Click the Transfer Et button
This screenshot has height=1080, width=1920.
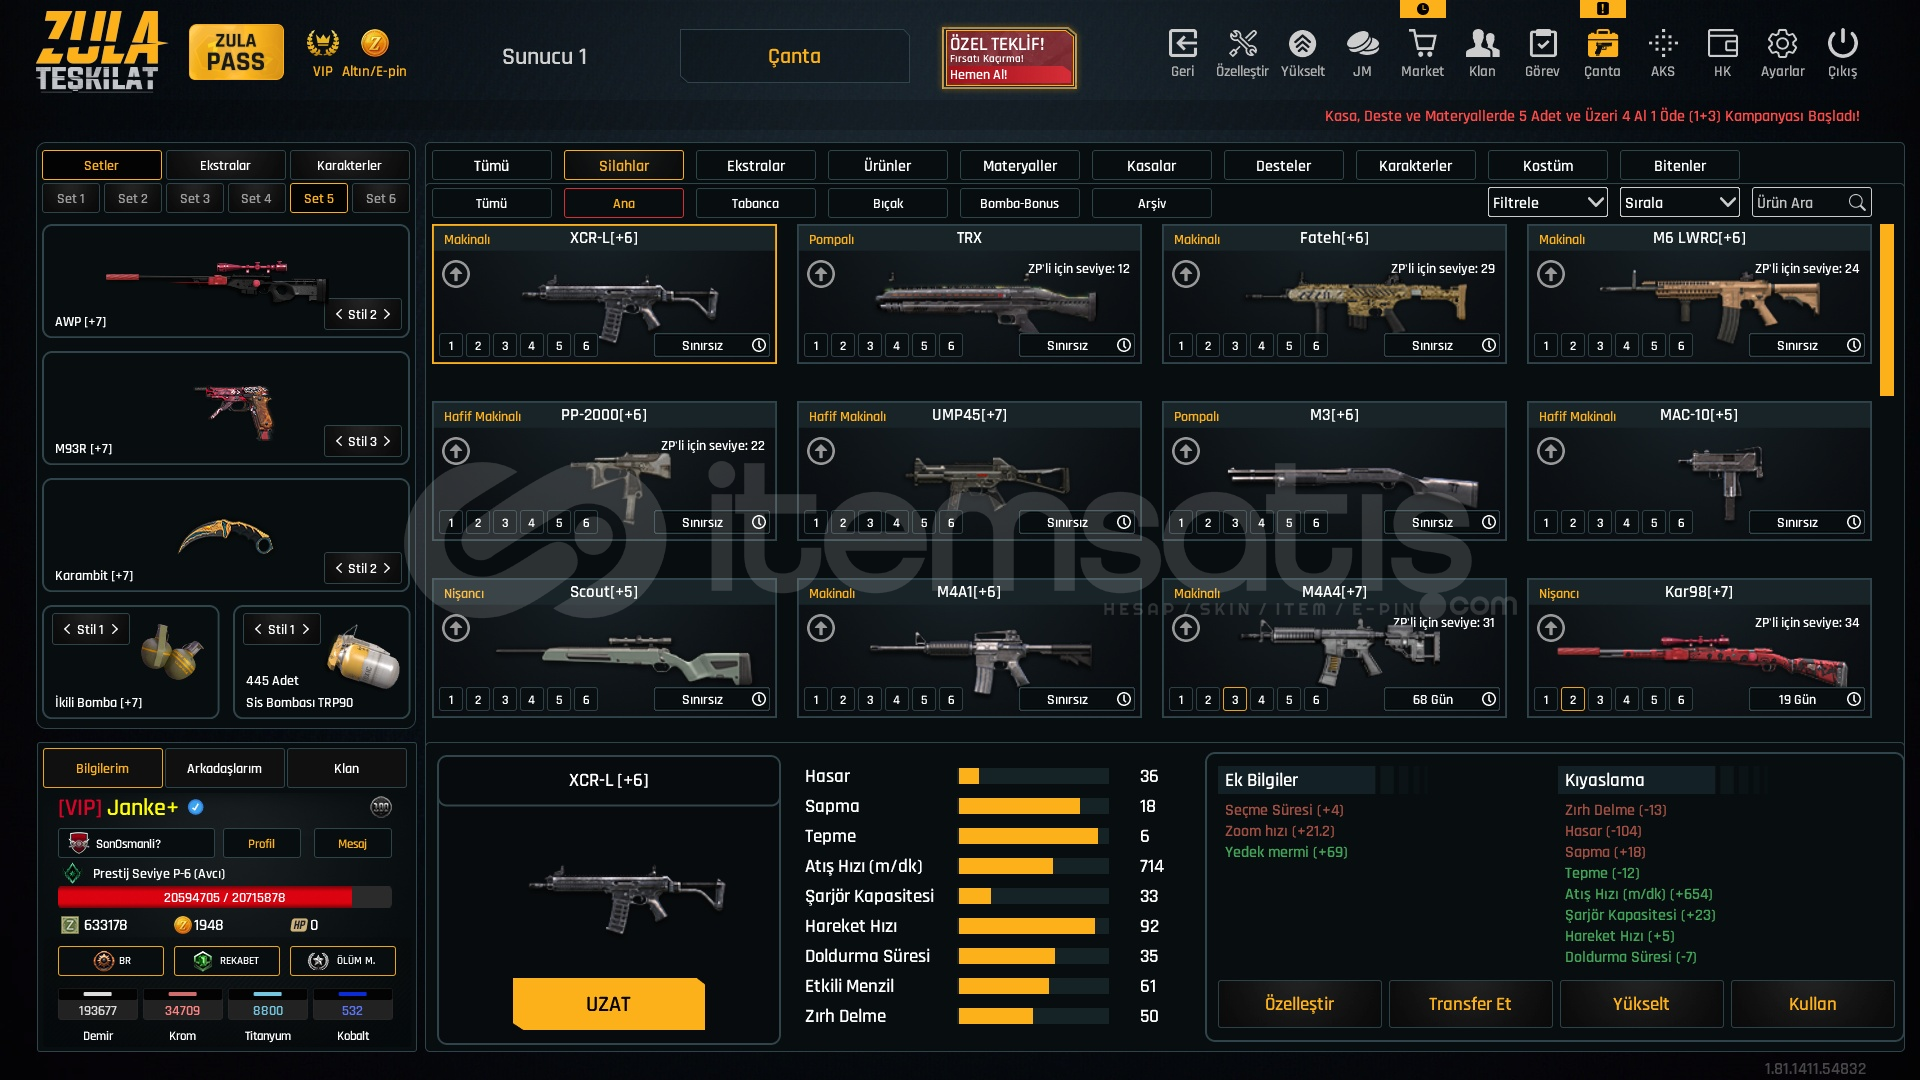pos(1469,1004)
